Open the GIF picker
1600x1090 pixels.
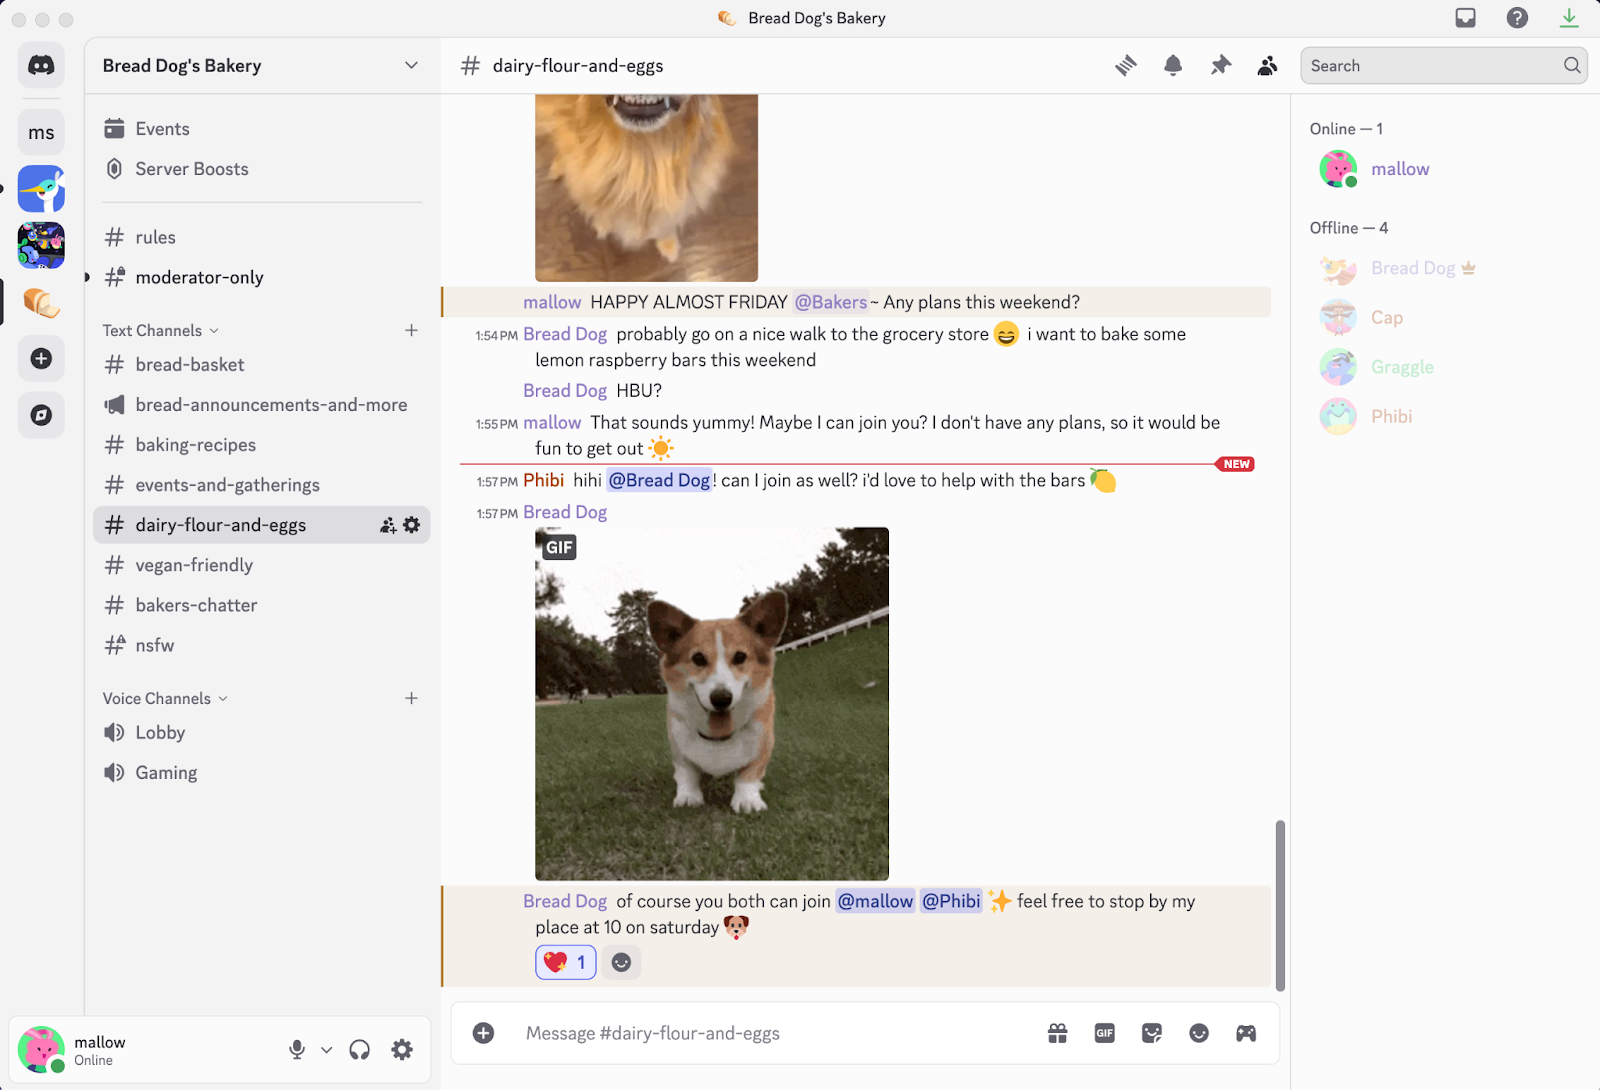1104,1033
